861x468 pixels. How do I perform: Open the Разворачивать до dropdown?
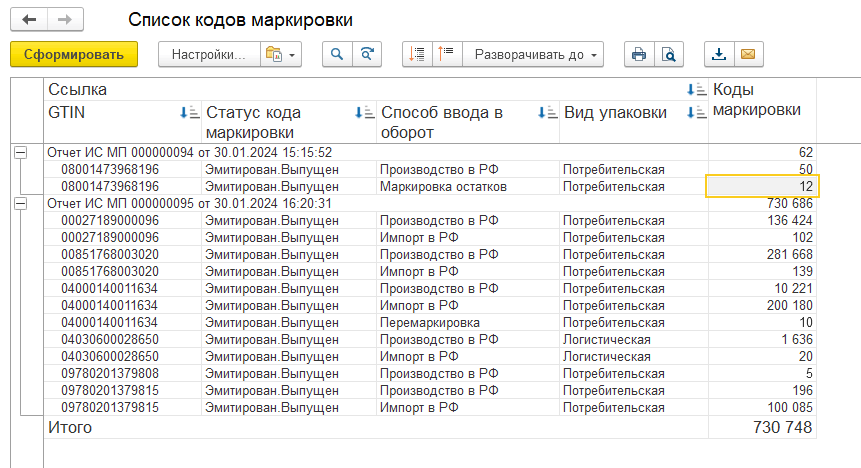pyautogui.click(x=538, y=55)
